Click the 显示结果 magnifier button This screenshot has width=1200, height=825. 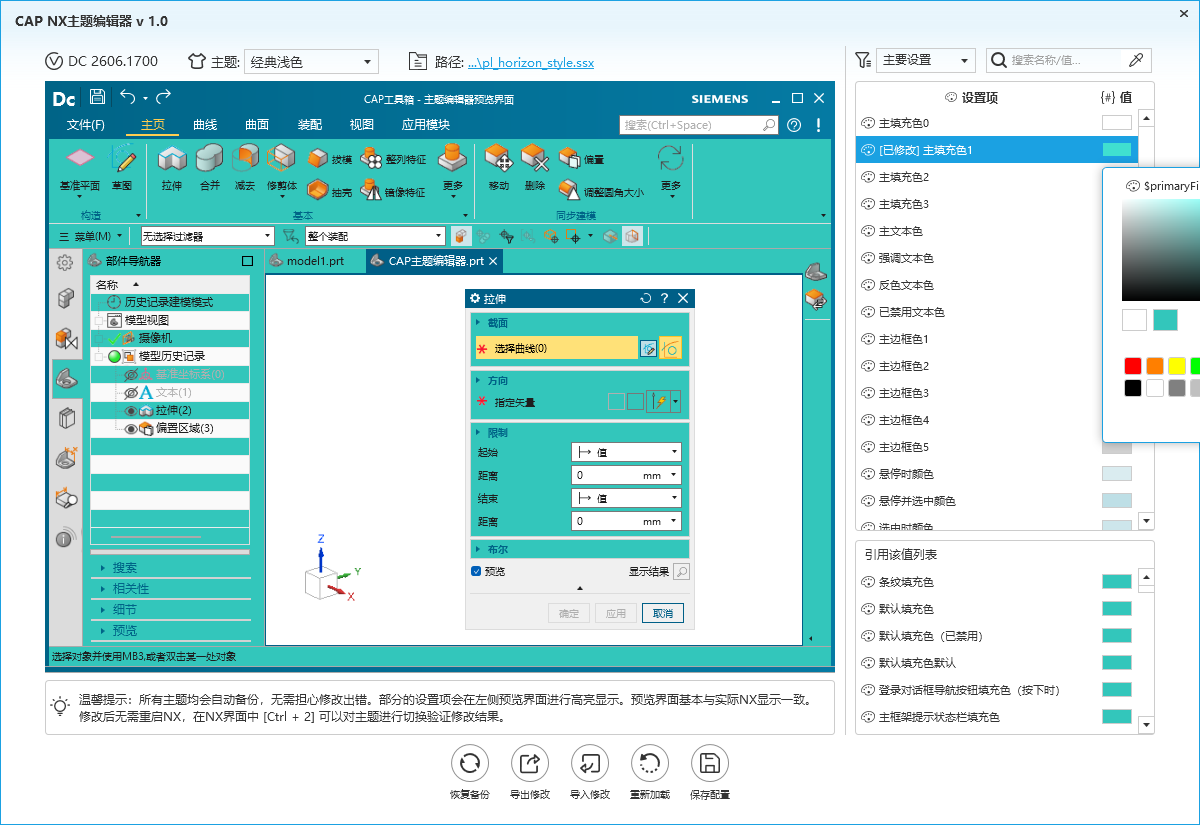click(x=681, y=572)
